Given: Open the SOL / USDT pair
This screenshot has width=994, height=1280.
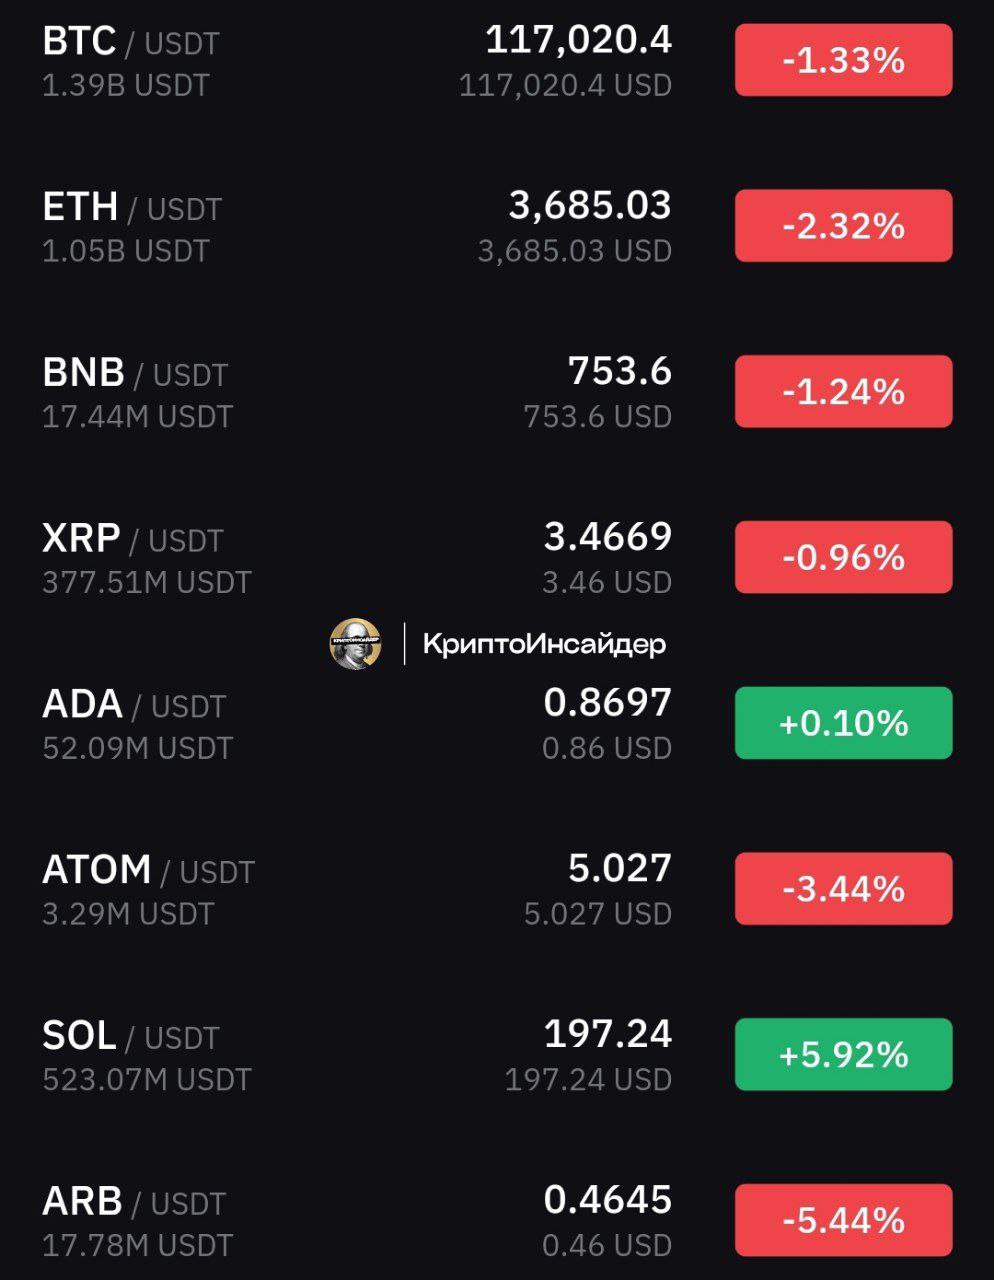Looking at the screenshot, I should tap(130, 1037).
